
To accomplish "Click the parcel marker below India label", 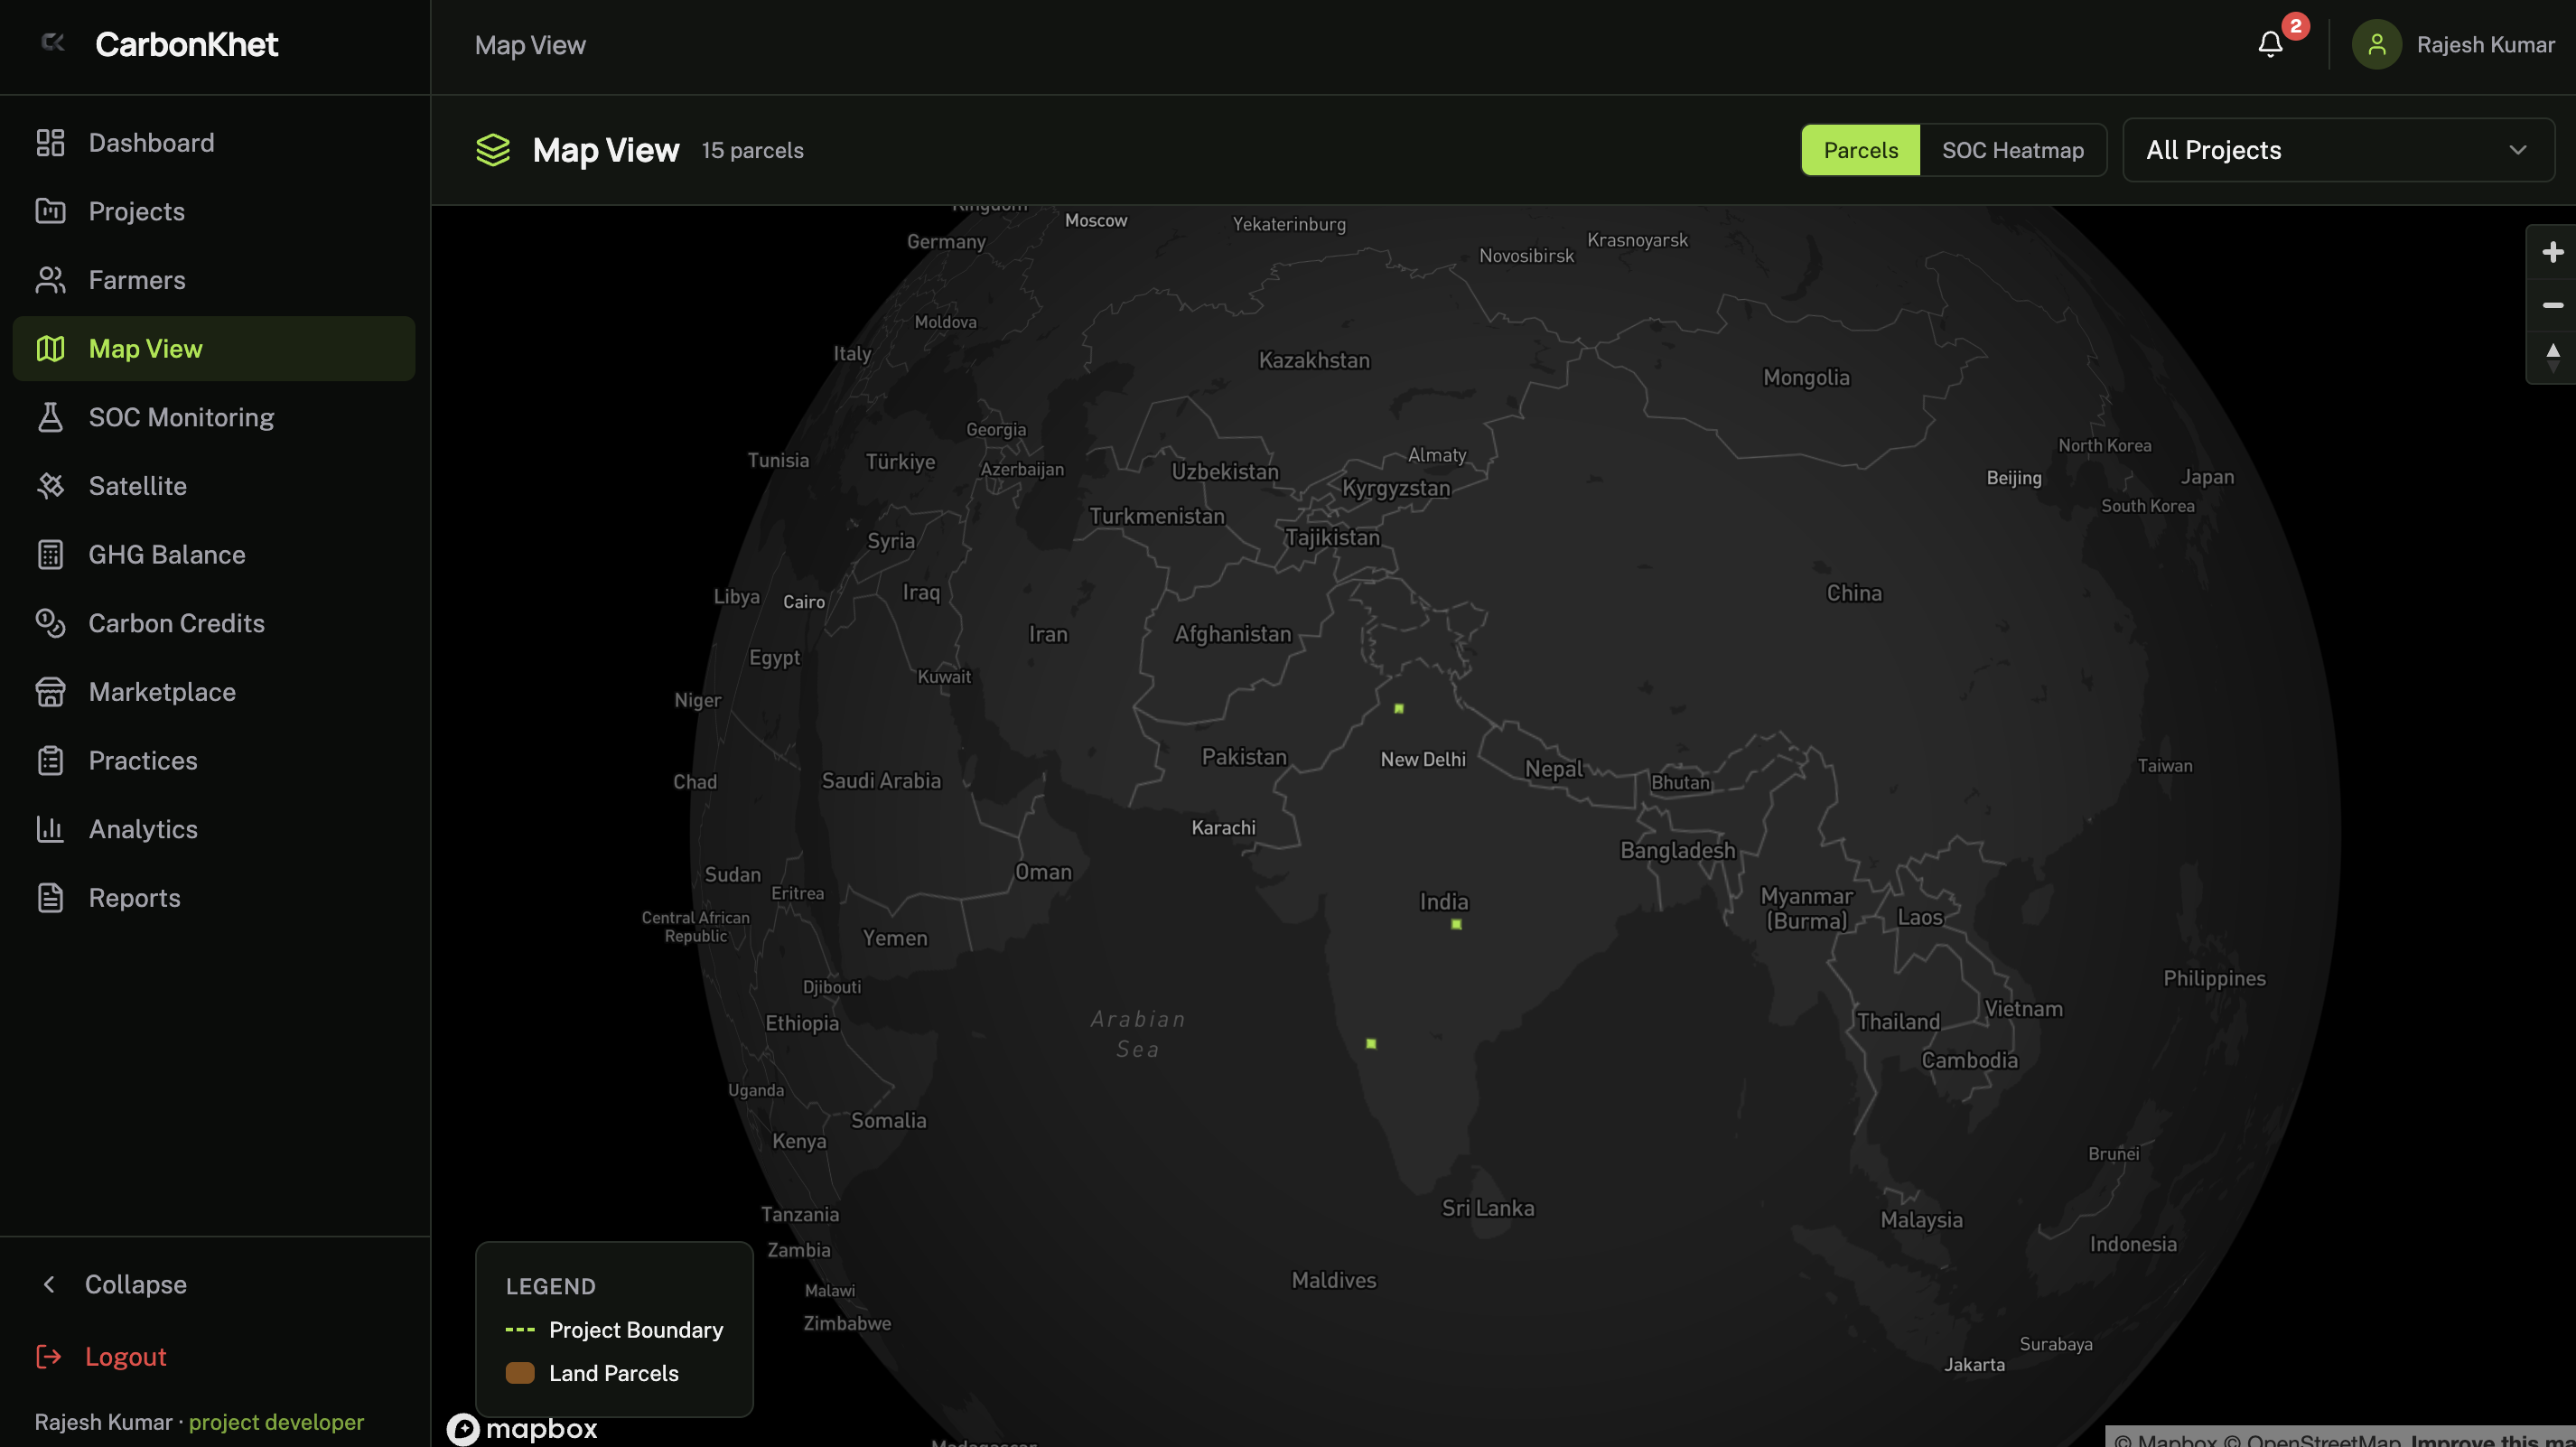I will tap(1456, 924).
